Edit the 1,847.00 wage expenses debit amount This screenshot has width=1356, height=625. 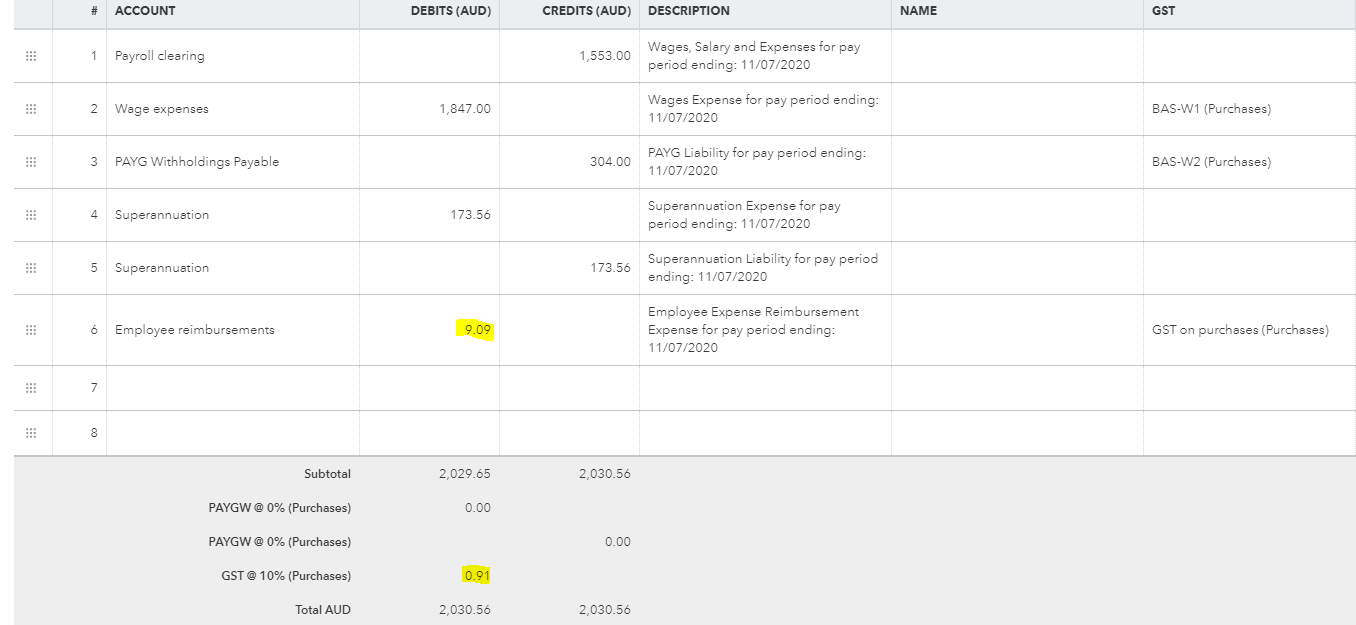point(463,109)
